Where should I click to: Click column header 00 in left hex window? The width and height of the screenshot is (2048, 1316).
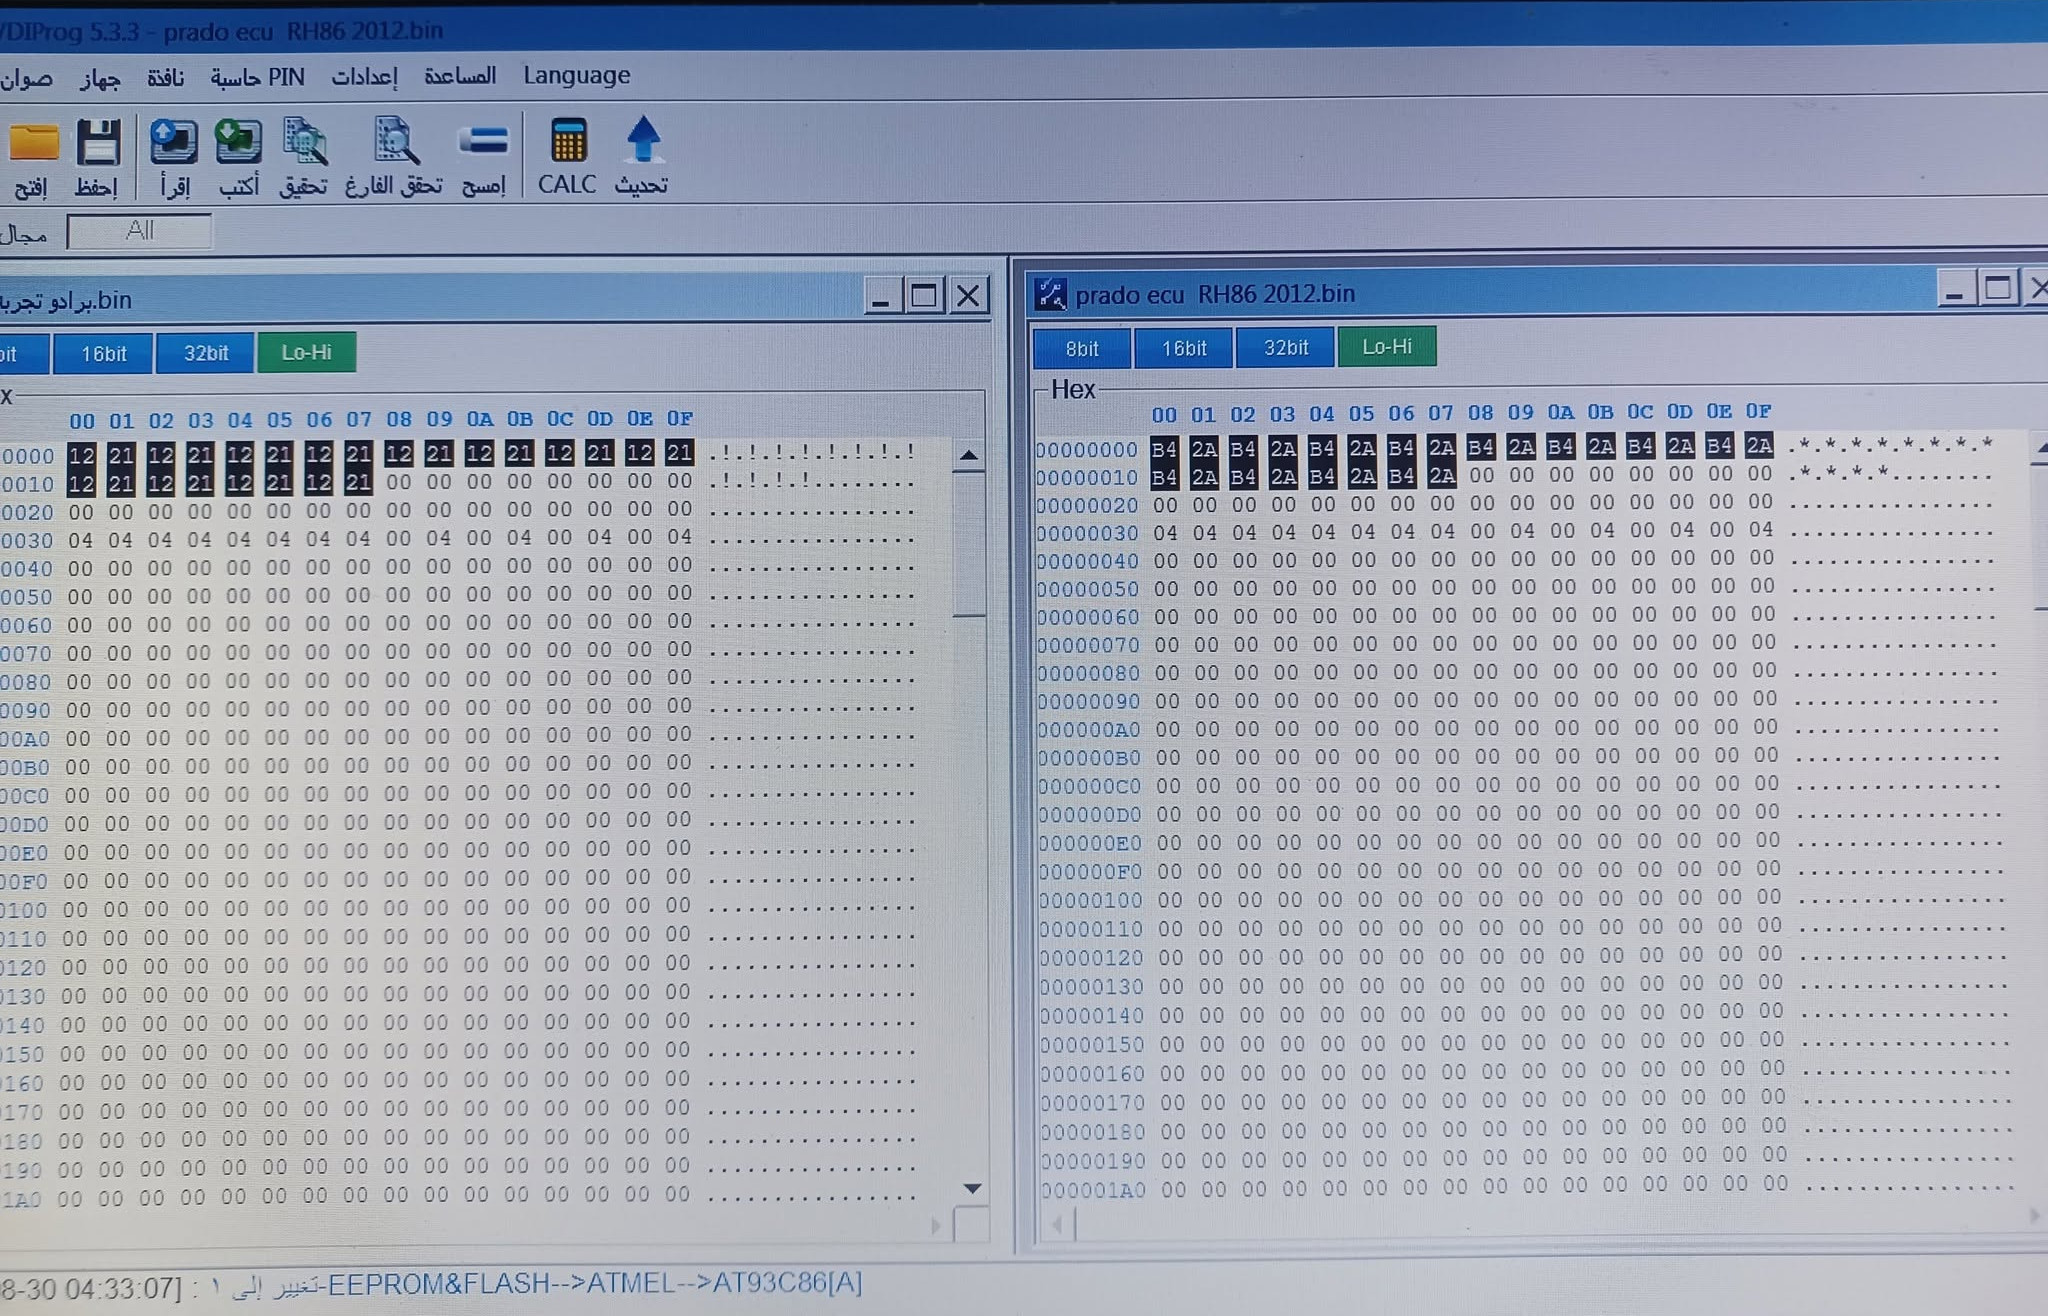click(x=82, y=421)
